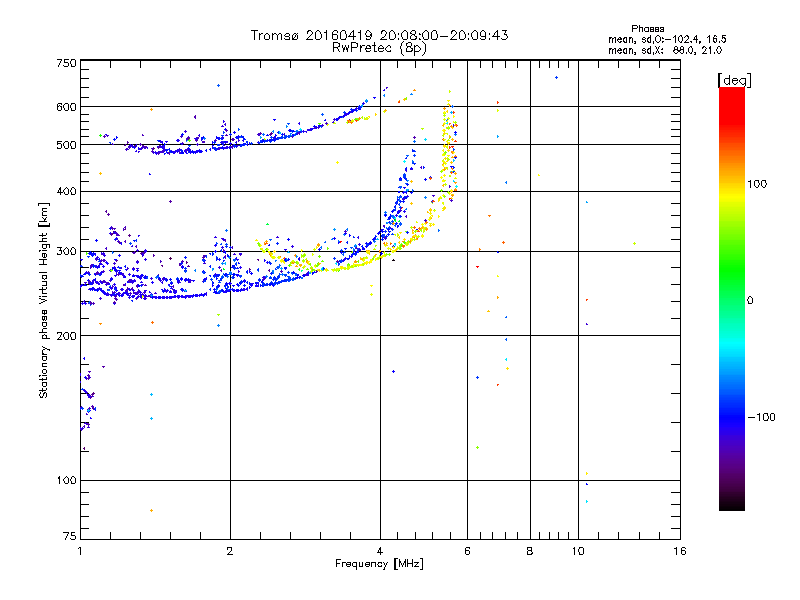Click the colorbar tick label '0'
This screenshot has width=800, height=600.
pyautogui.click(x=750, y=301)
